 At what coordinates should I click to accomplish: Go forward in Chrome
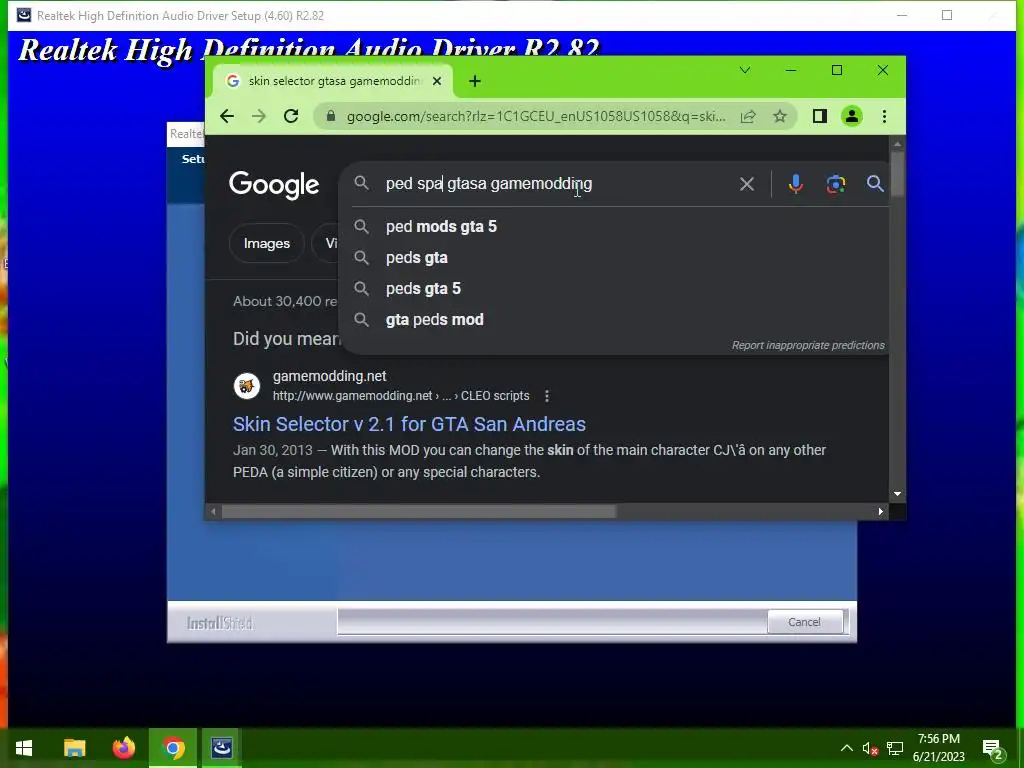pos(259,116)
